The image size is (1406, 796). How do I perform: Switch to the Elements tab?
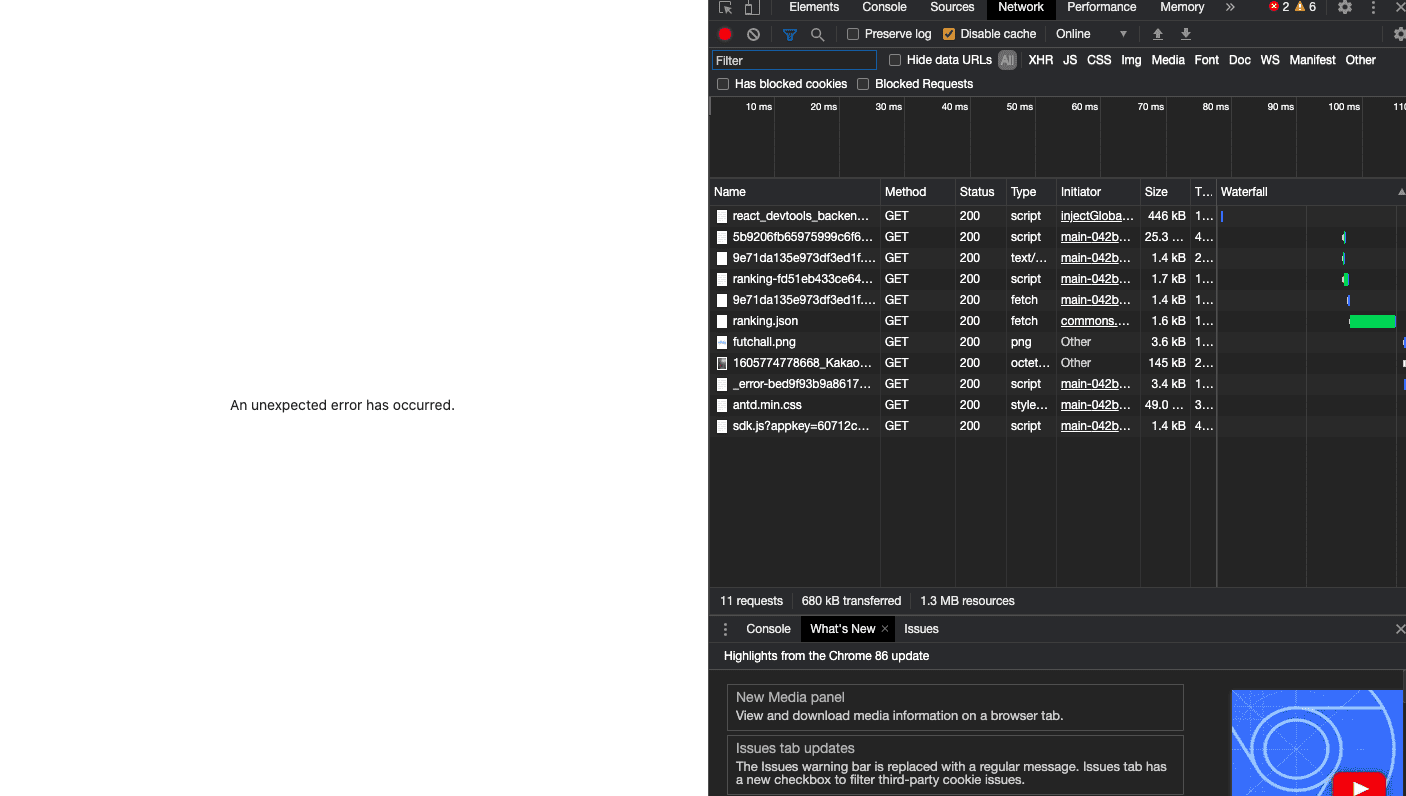[814, 8]
